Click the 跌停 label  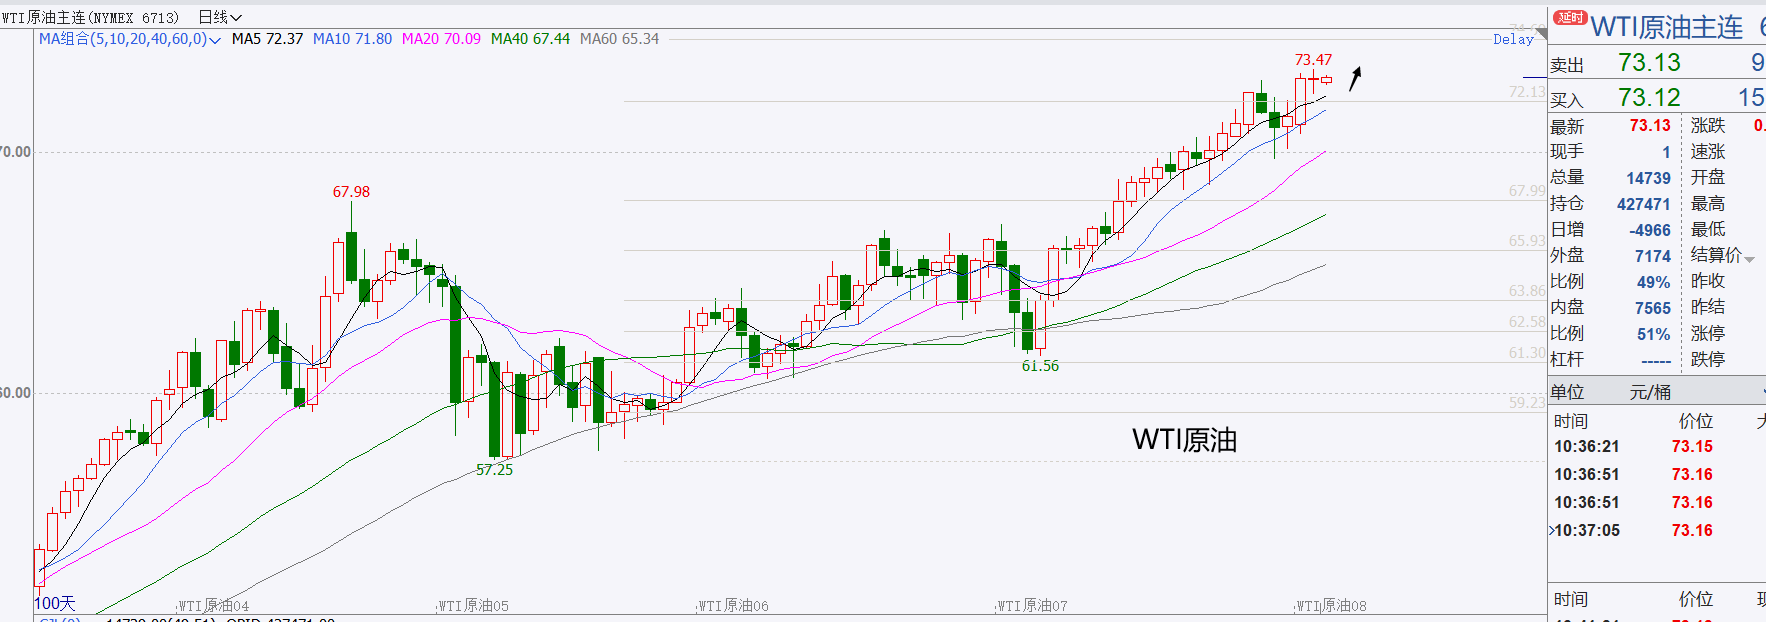click(x=1708, y=359)
